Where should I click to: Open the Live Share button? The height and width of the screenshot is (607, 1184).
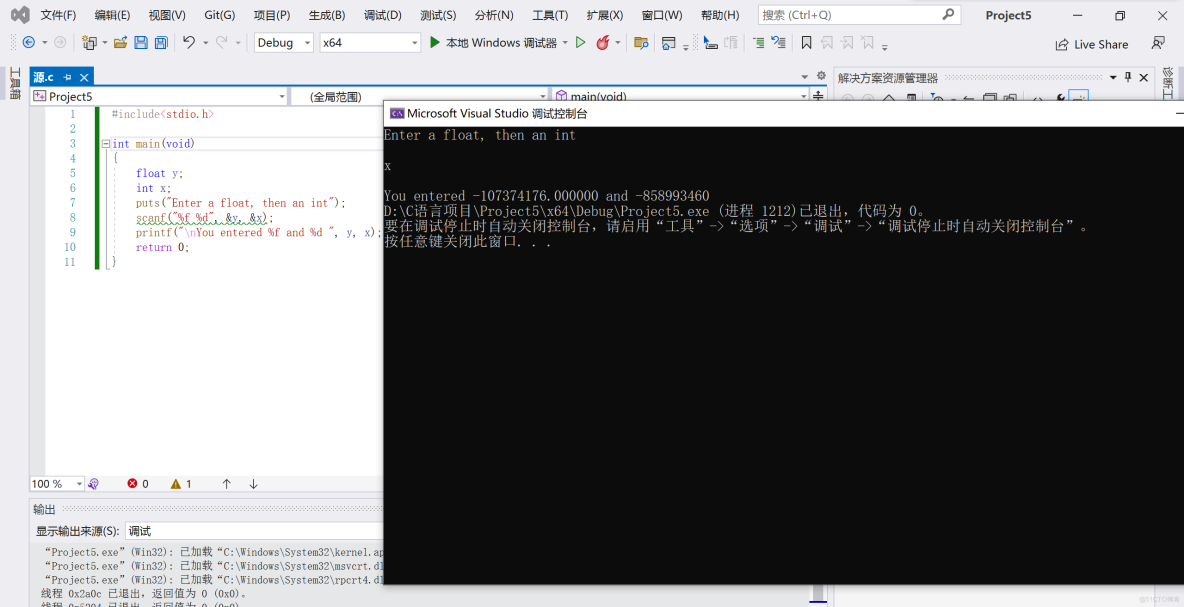tap(1092, 45)
